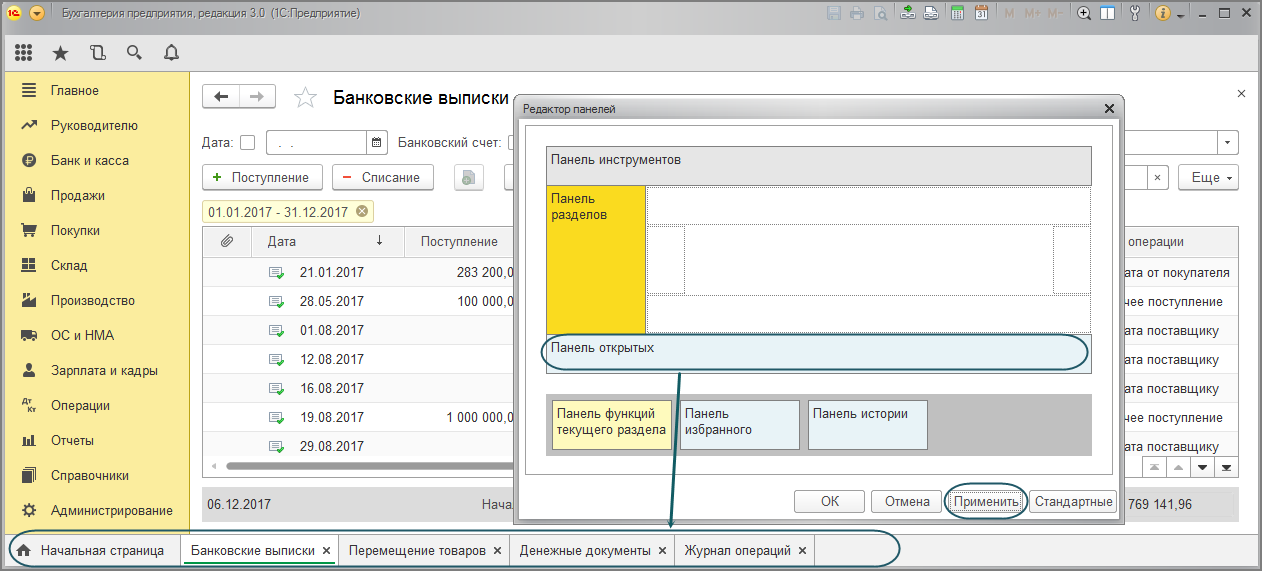Open the Продажи section
Image resolution: width=1262 pixels, height=571 pixels.
coord(78,195)
